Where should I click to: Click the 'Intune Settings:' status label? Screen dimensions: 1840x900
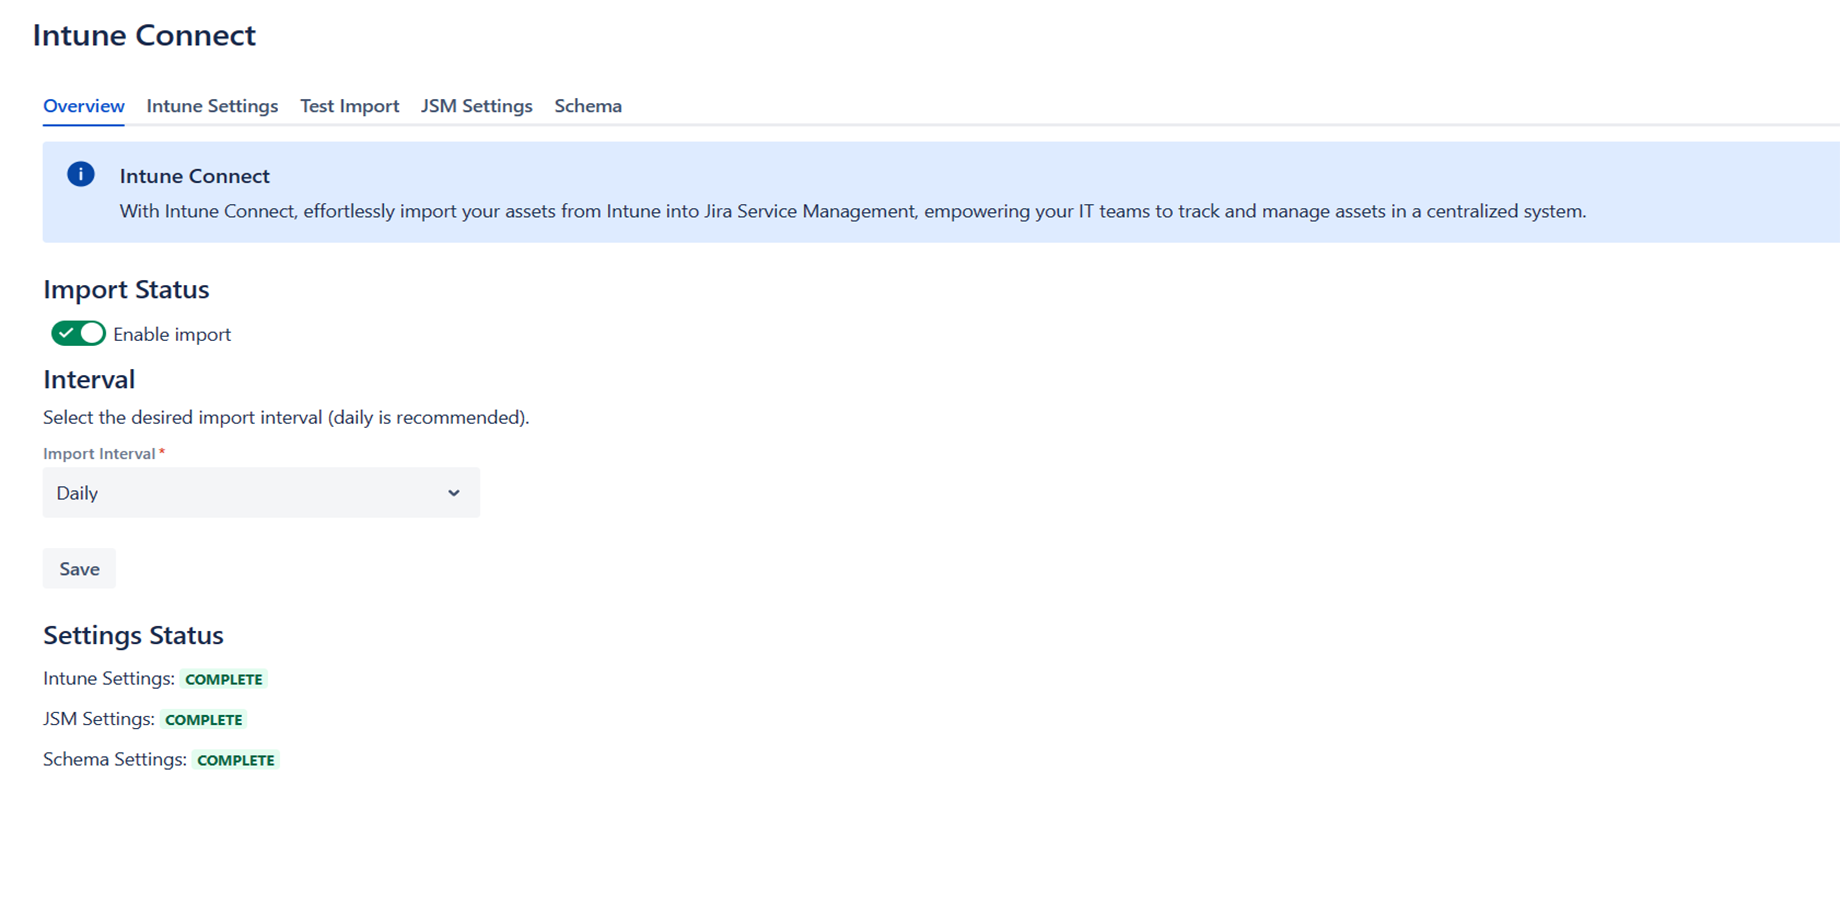pos(109,678)
